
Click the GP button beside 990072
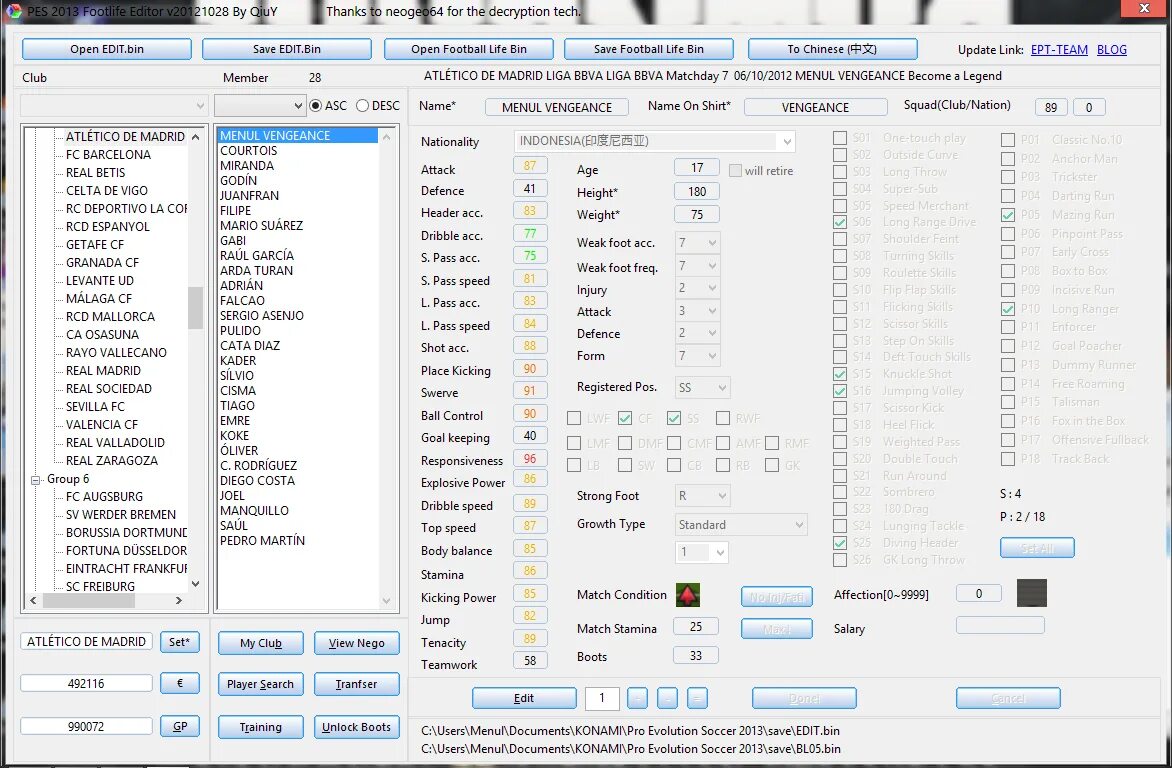(180, 726)
